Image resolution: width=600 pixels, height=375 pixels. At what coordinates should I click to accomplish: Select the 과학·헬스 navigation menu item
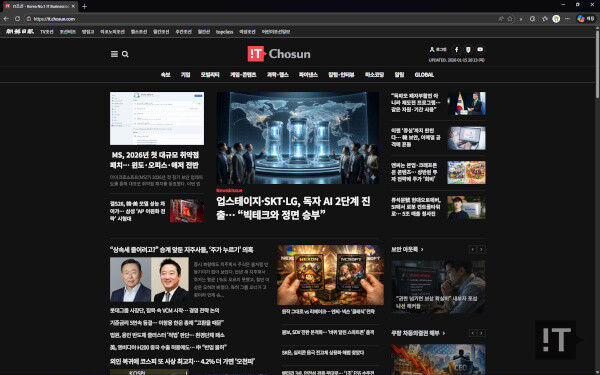coord(278,75)
